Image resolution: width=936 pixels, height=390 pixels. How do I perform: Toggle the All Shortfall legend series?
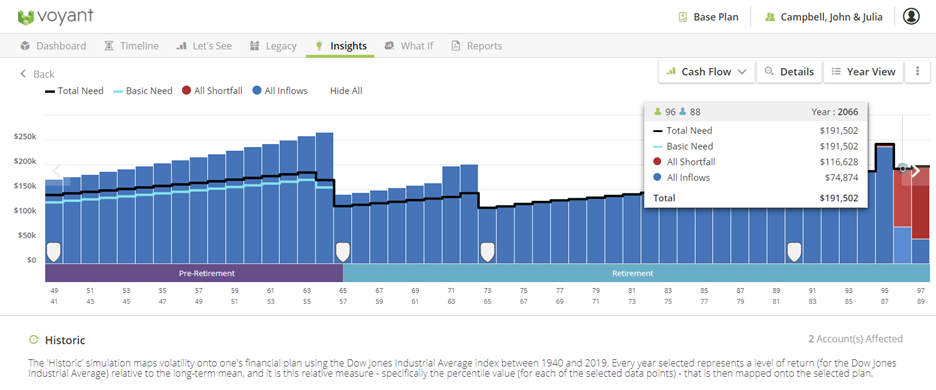[x=212, y=91]
